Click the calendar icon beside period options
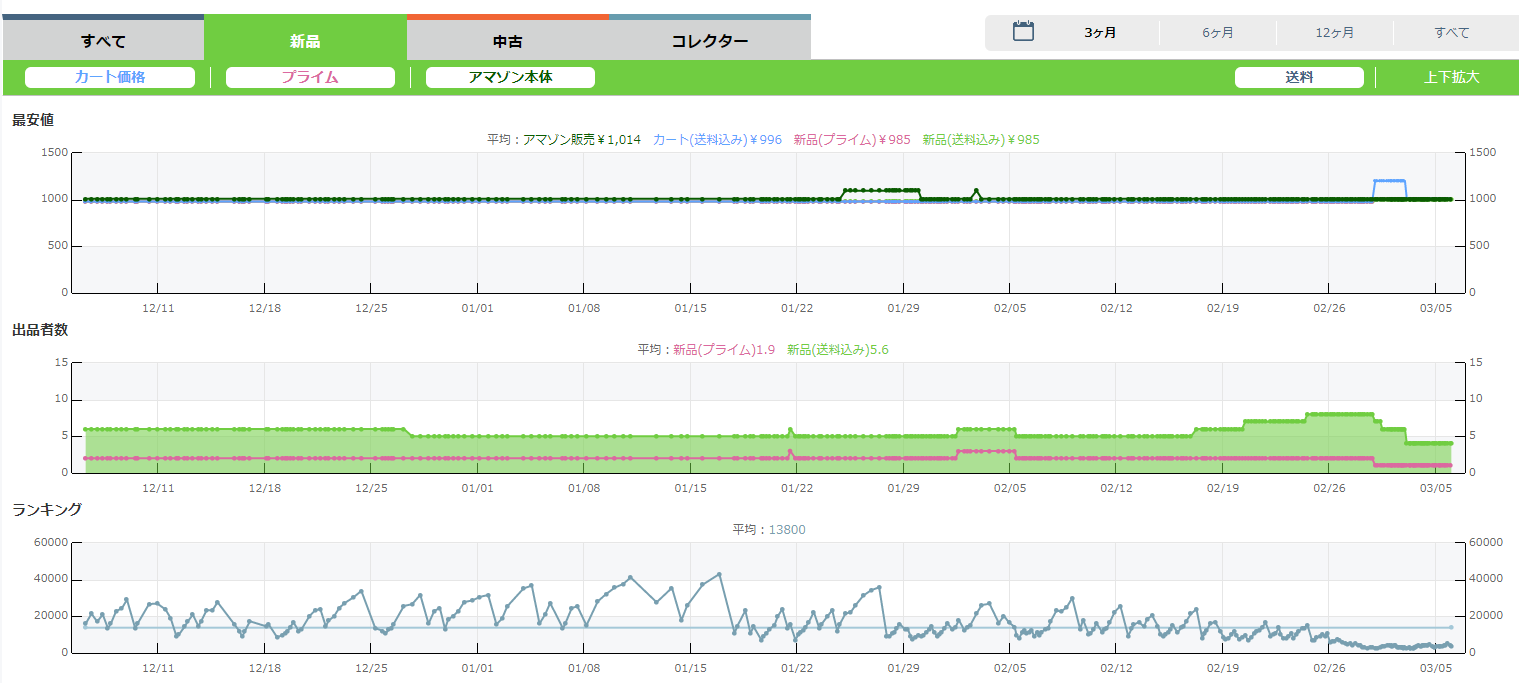 [x=1022, y=32]
